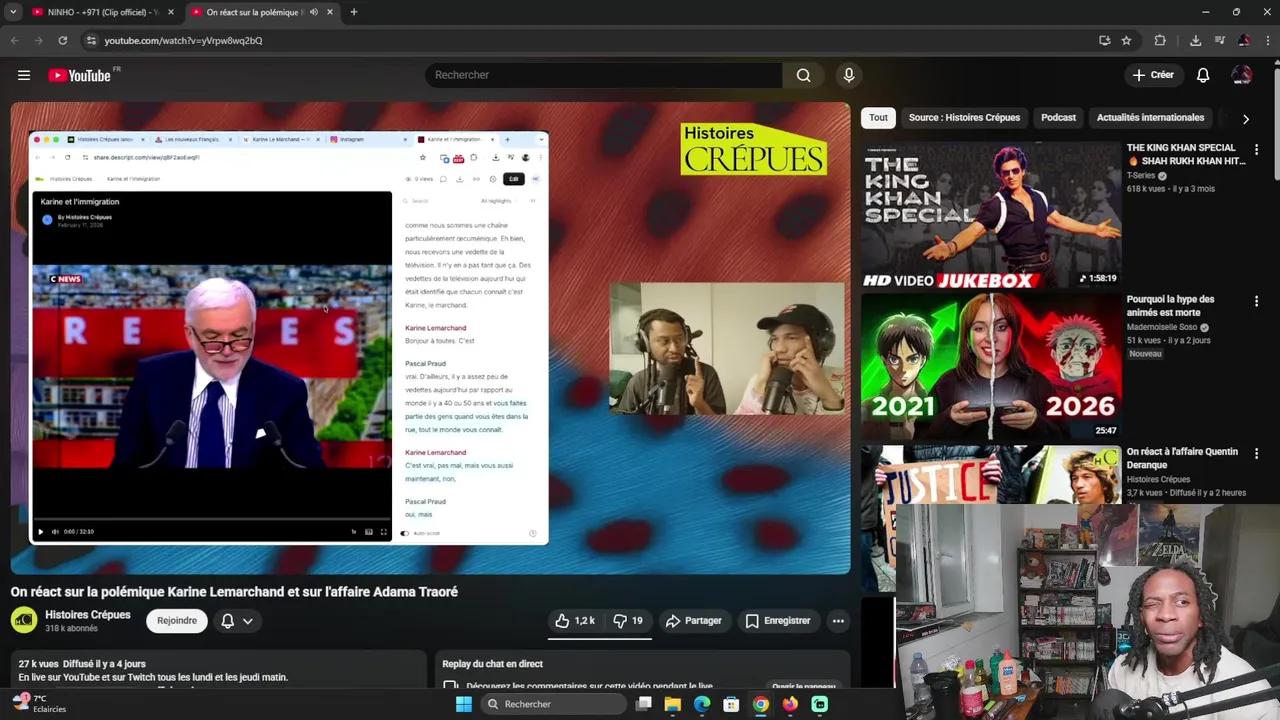Open the Histoires Crépues channel avatar
The image size is (1280, 720).
(24, 621)
